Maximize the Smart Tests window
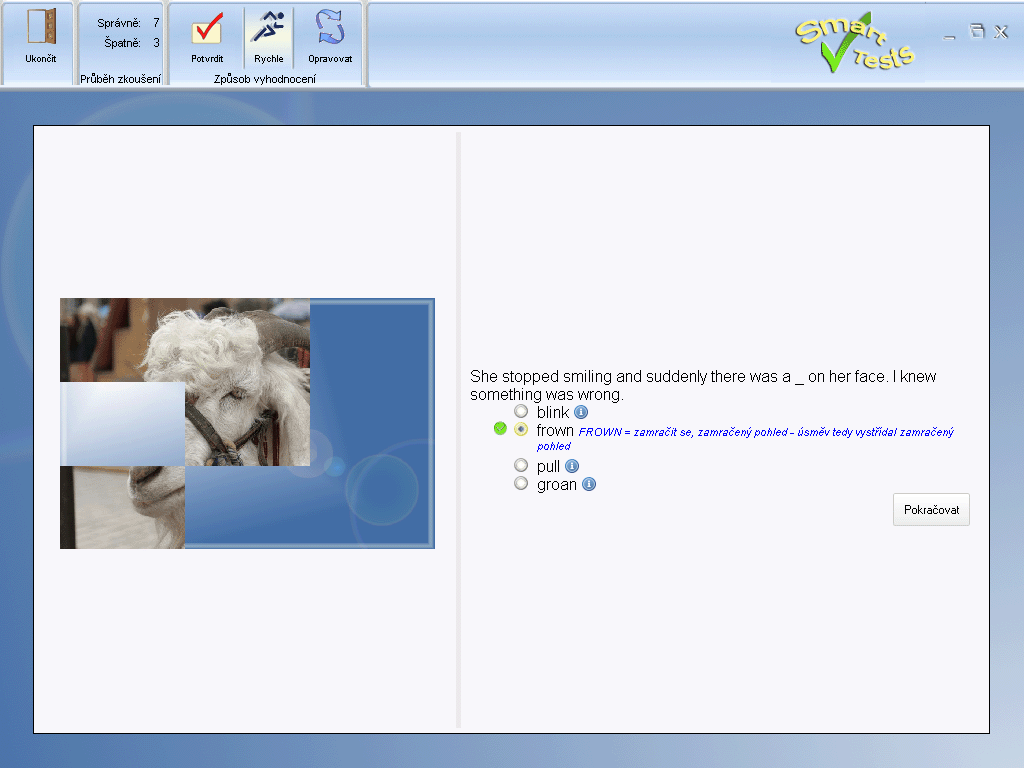The height and width of the screenshot is (768, 1024). [977, 31]
